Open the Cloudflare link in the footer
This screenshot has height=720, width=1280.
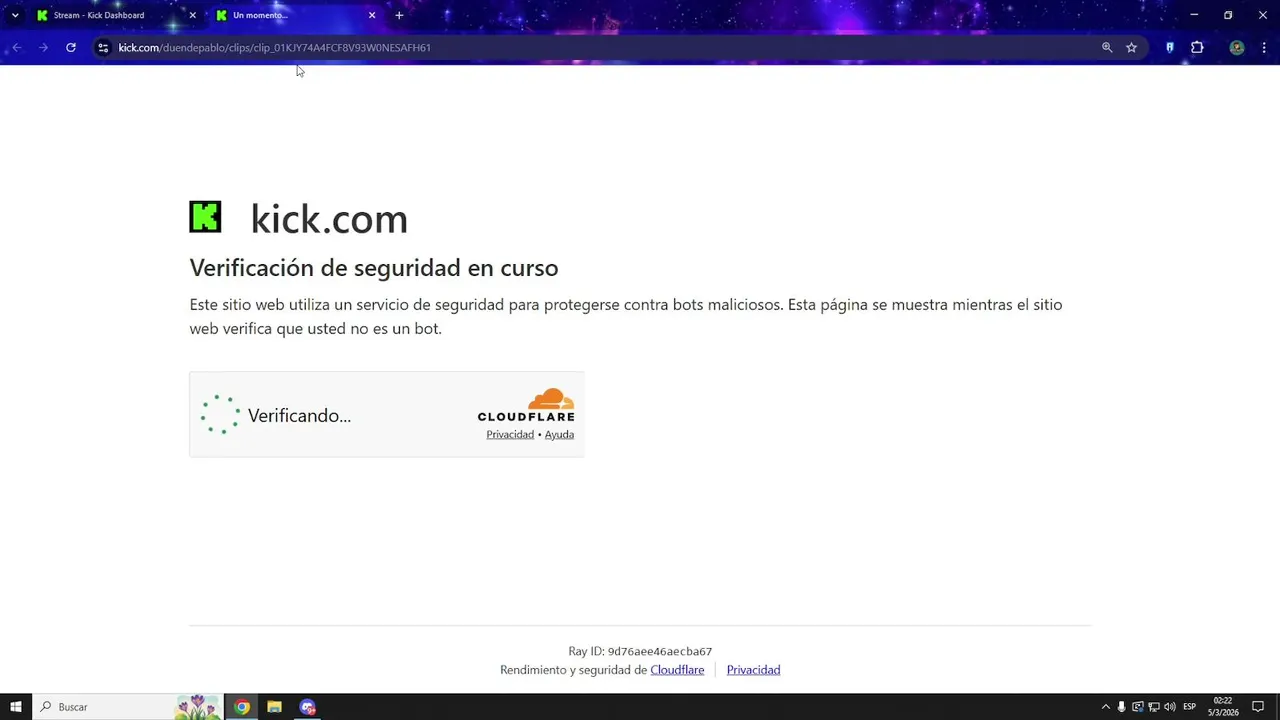(x=677, y=670)
